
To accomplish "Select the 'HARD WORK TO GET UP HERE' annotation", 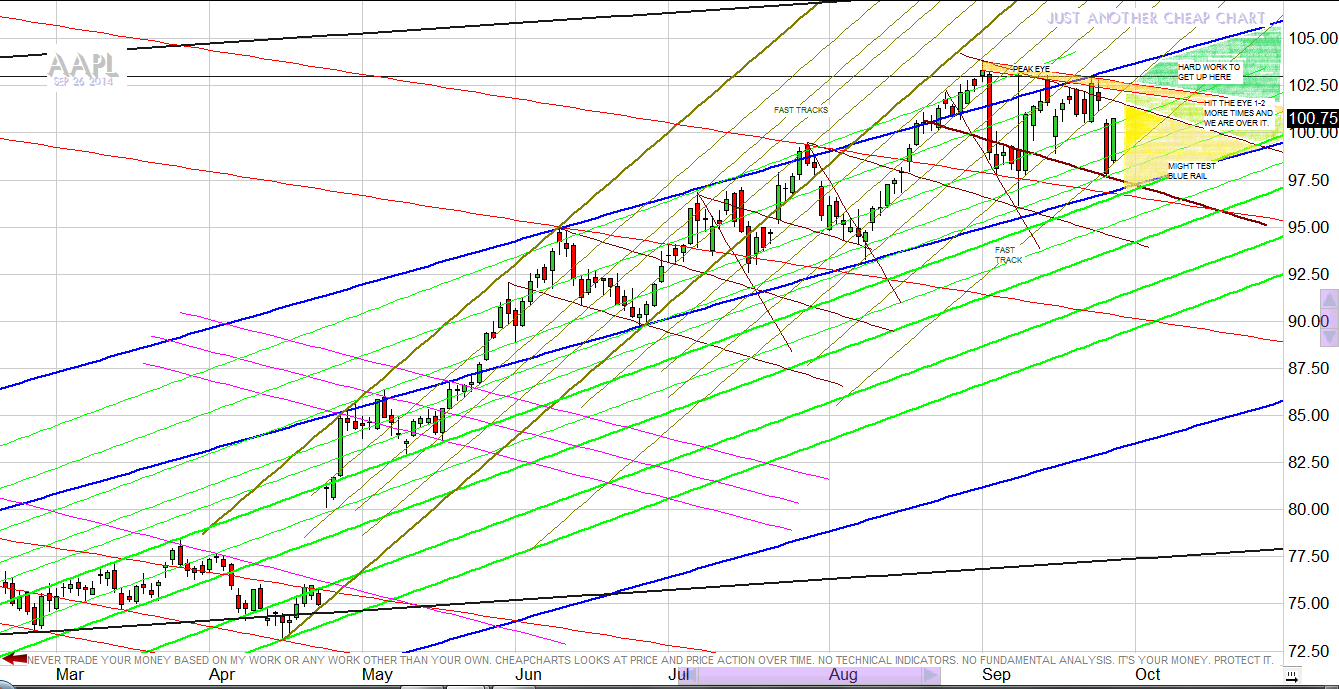I will point(1208,72).
